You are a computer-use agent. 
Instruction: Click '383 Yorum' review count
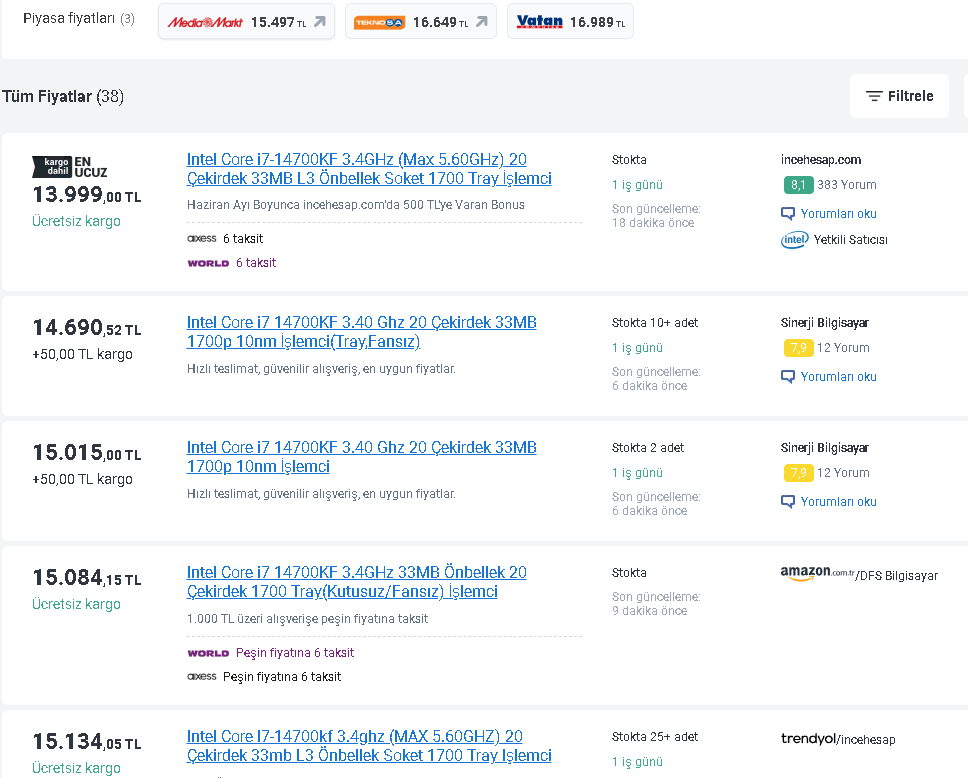(x=846, y=185)
